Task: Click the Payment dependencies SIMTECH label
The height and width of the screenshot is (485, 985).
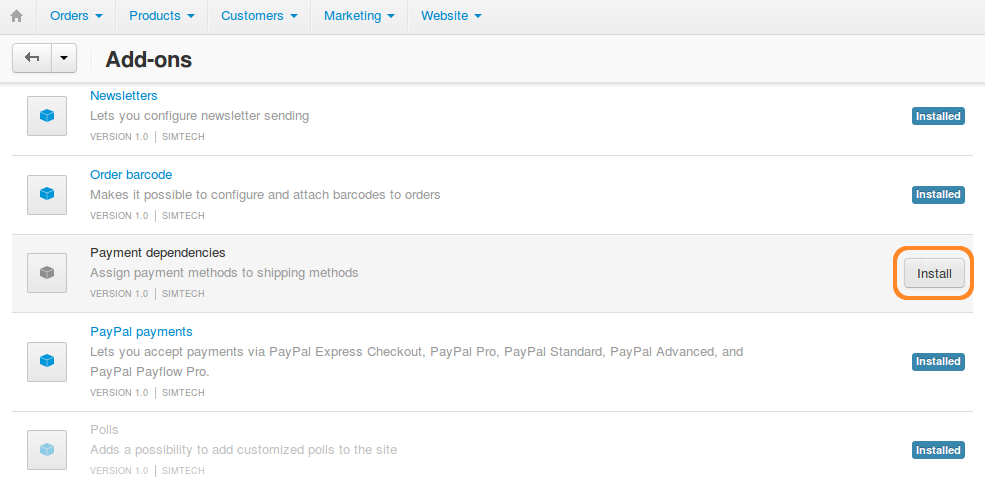Action: click(x=183, y=293)
